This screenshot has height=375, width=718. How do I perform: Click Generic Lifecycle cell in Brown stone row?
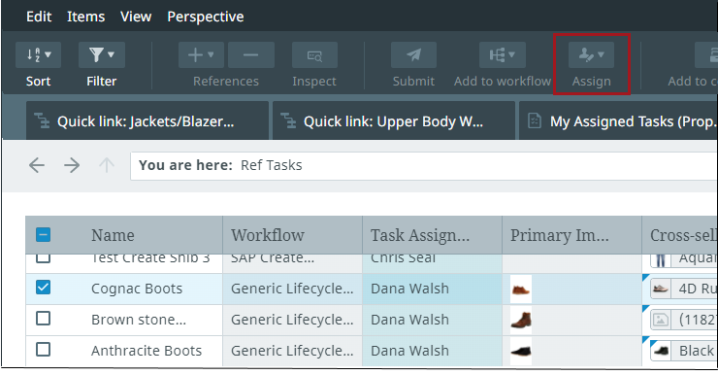pyautogui.click(x=292, y=320)
